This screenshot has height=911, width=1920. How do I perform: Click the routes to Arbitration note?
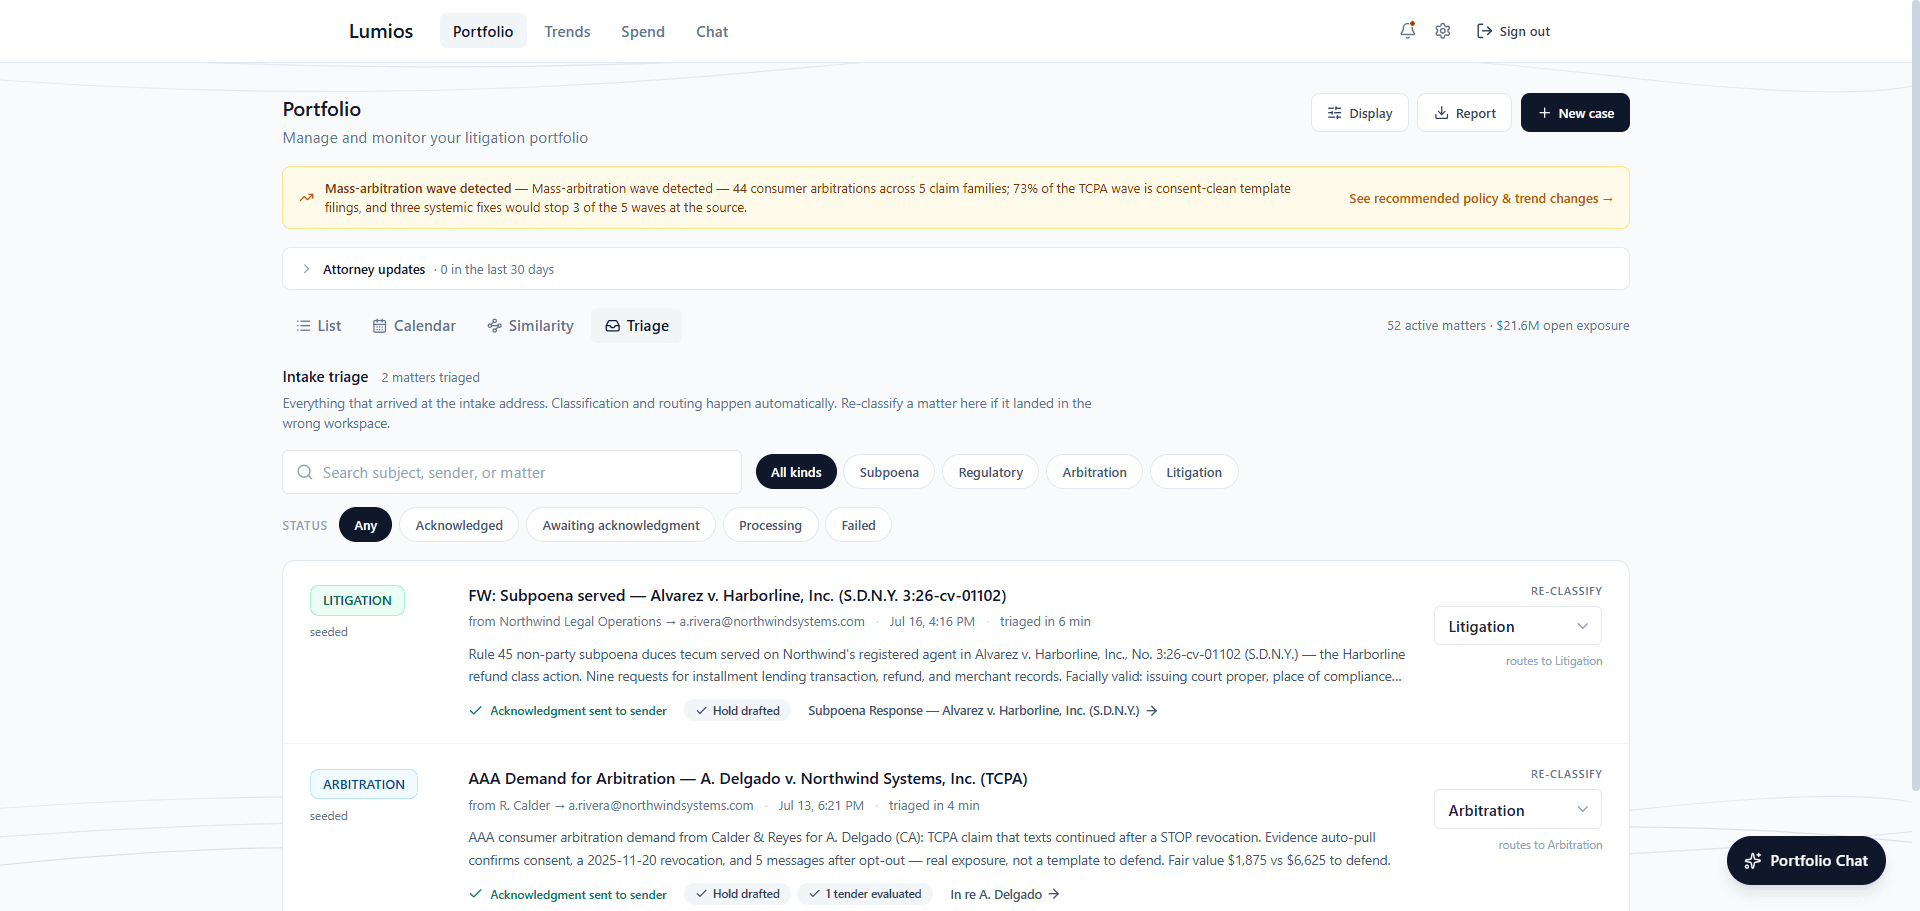tap(1550, 845)
